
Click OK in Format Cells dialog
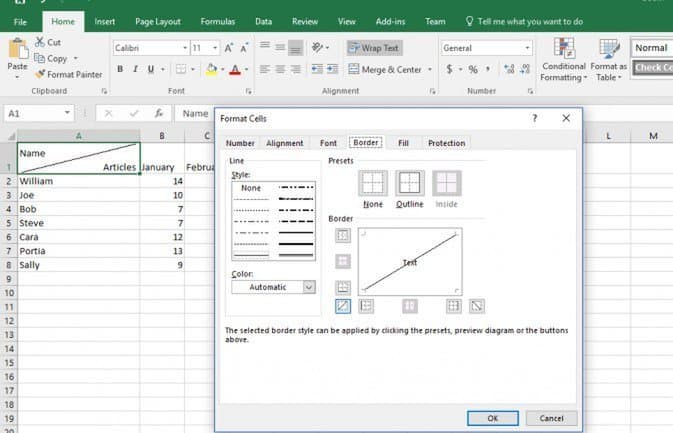pyautogui.click(x=493, y=418)
